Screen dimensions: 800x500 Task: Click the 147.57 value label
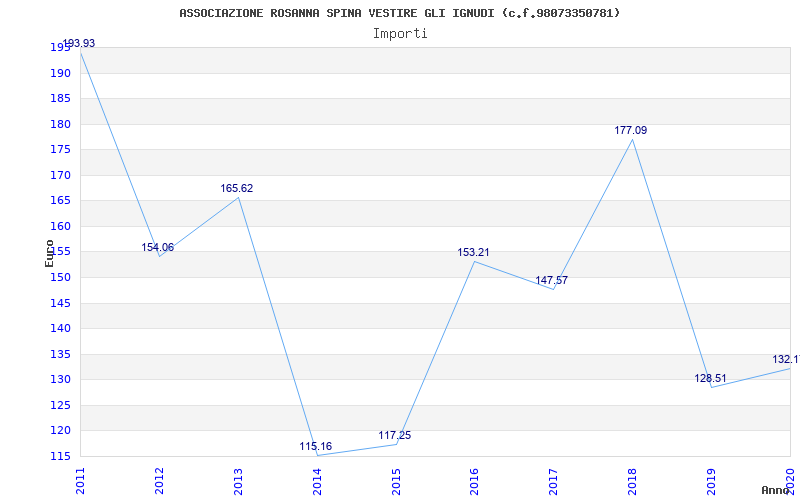click(552, 280)
